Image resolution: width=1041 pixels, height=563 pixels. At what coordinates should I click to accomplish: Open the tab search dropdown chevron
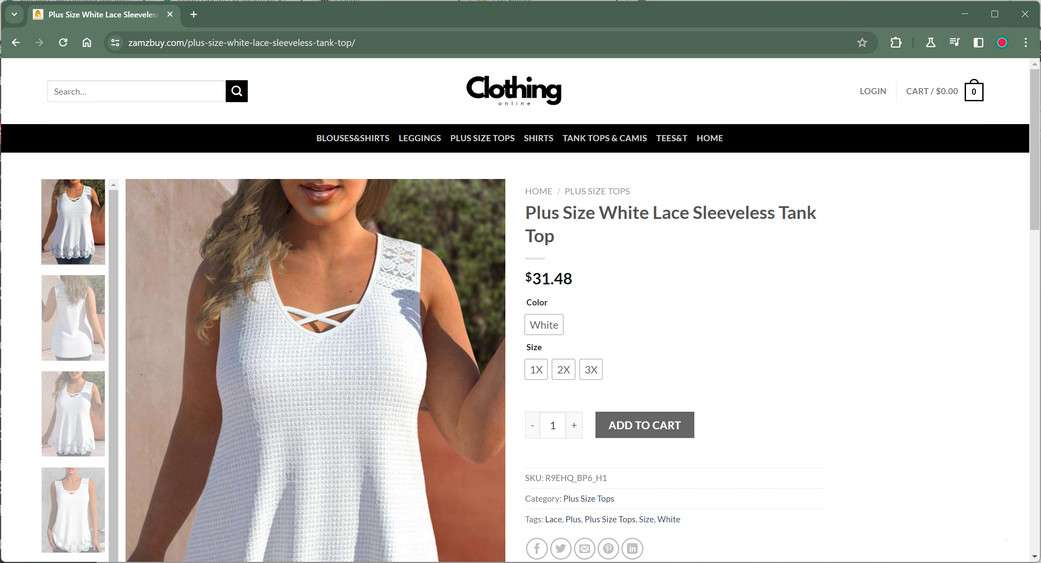14,14
